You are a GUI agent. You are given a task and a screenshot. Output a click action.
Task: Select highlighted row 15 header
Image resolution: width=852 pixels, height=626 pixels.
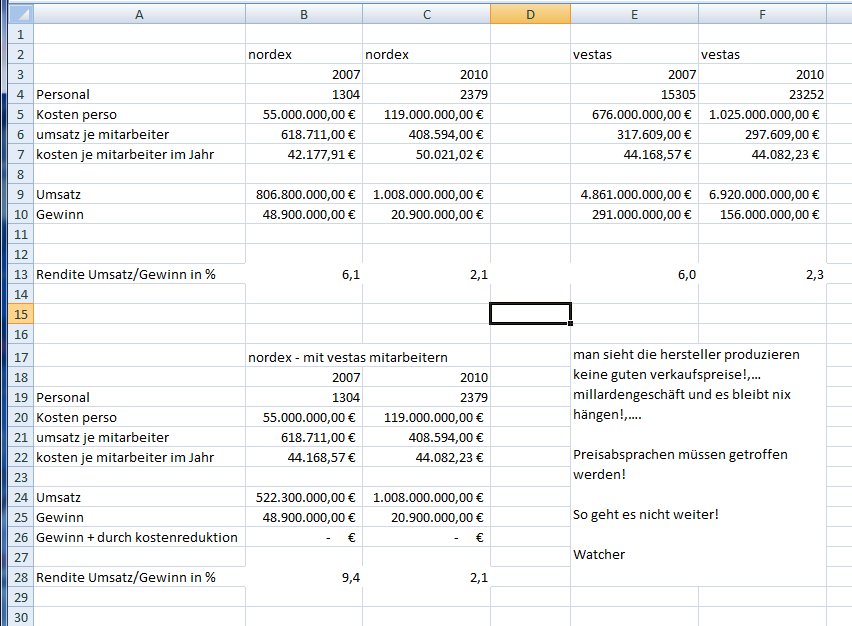[x=21, y=314]
